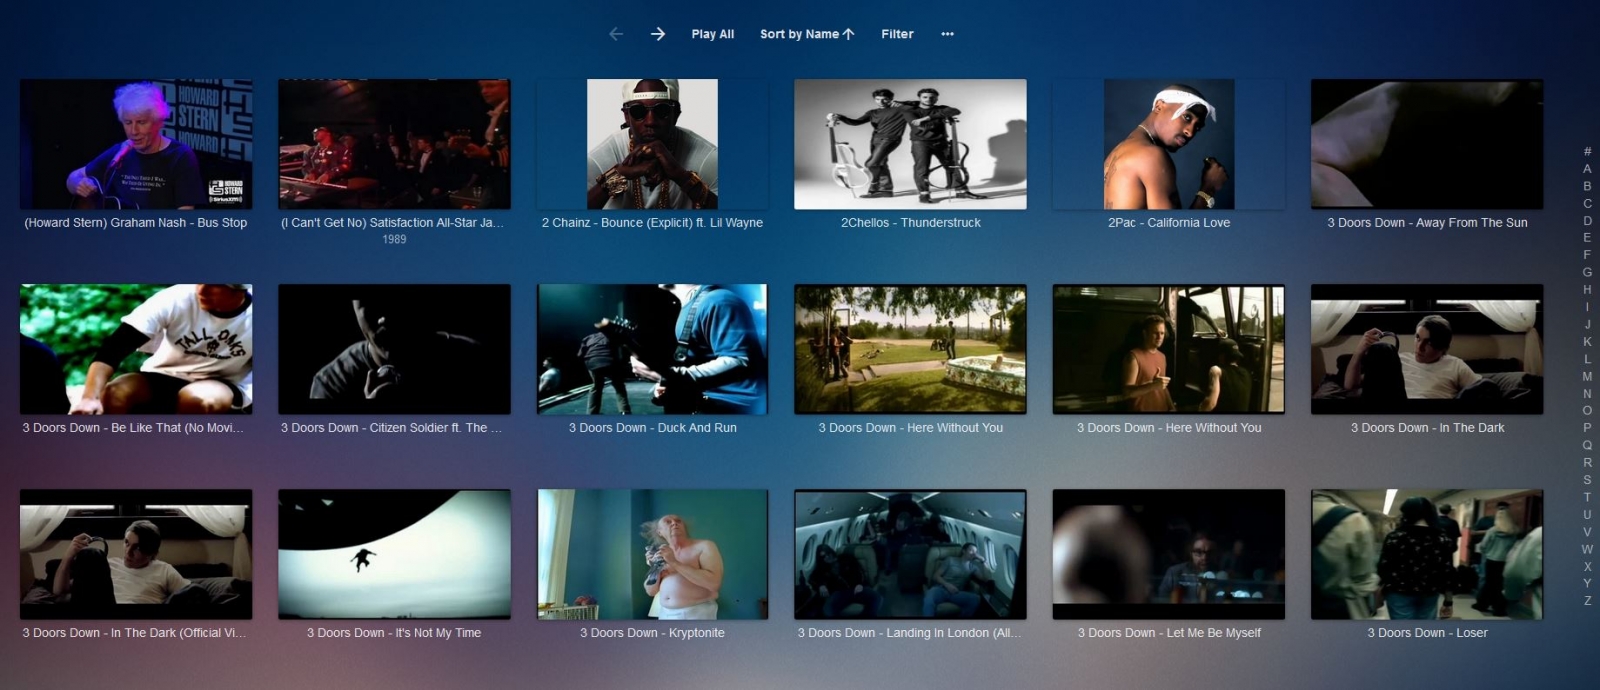This screenshot has width=1600, height=690.
Task: Jump to letter X in alphabet picker
Action: click(1587, 566)
